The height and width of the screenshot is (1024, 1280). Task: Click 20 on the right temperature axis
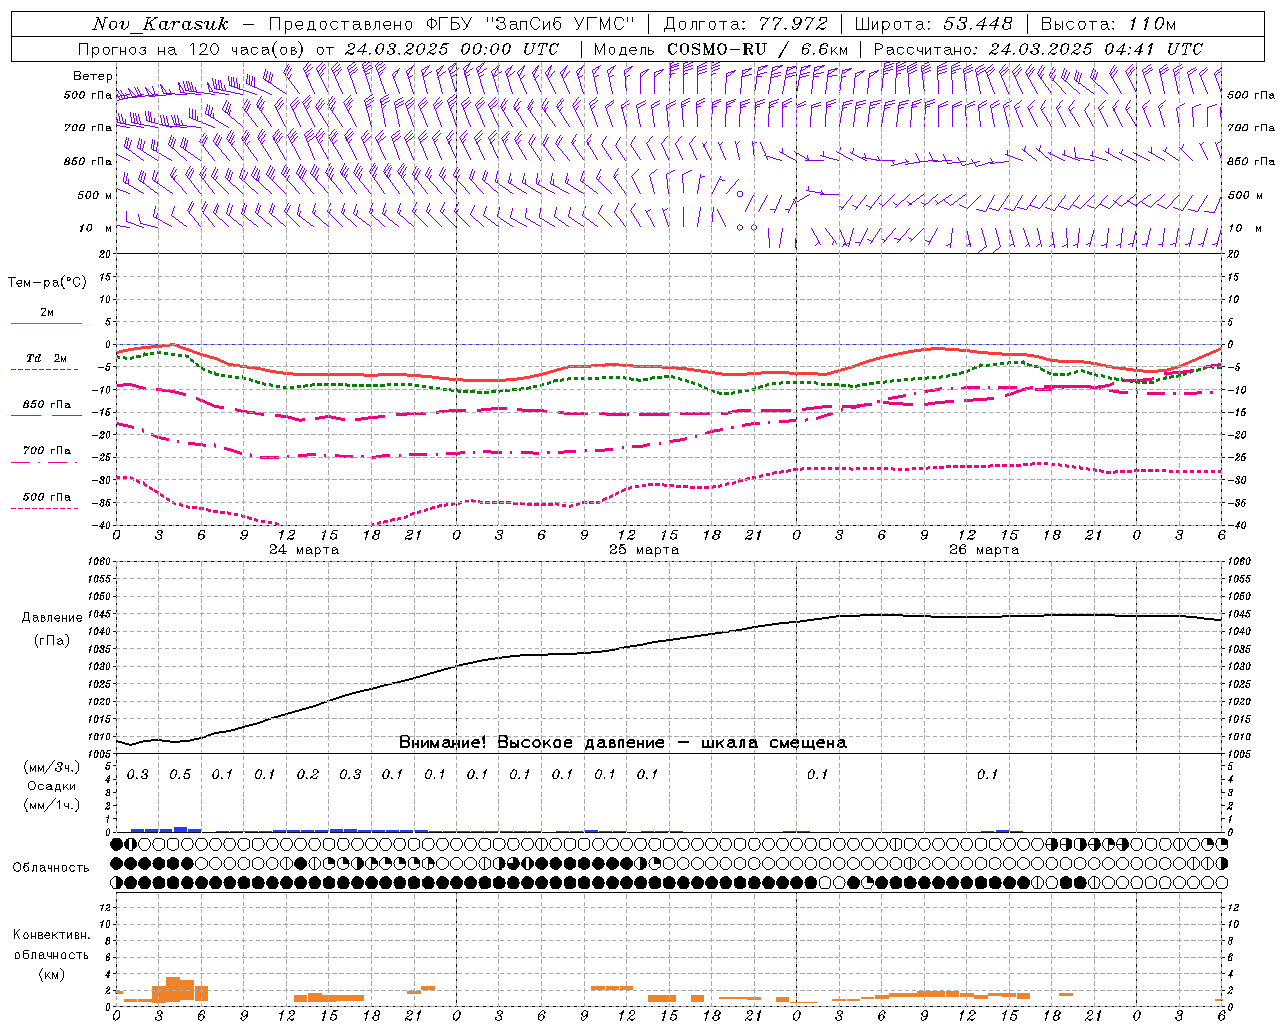[x=1233, y=254]
